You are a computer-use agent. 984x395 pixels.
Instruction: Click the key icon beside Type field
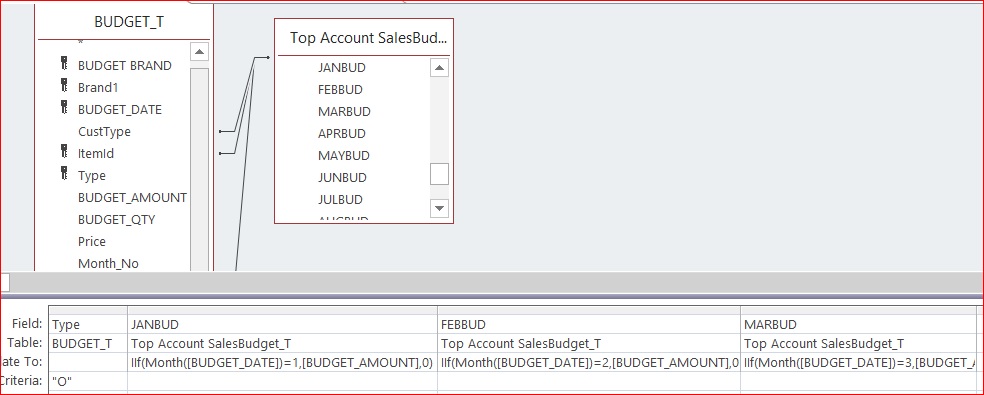pos(64,173)
